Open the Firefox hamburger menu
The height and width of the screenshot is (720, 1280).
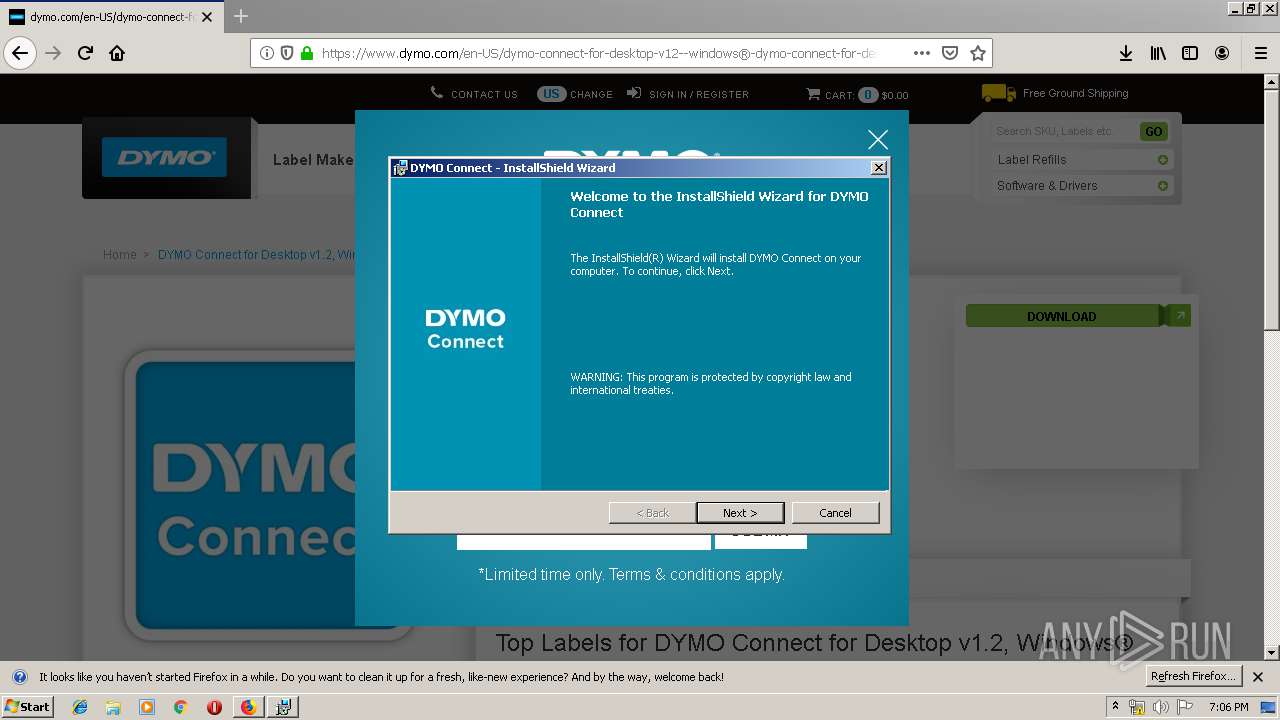click(1260, 53)
